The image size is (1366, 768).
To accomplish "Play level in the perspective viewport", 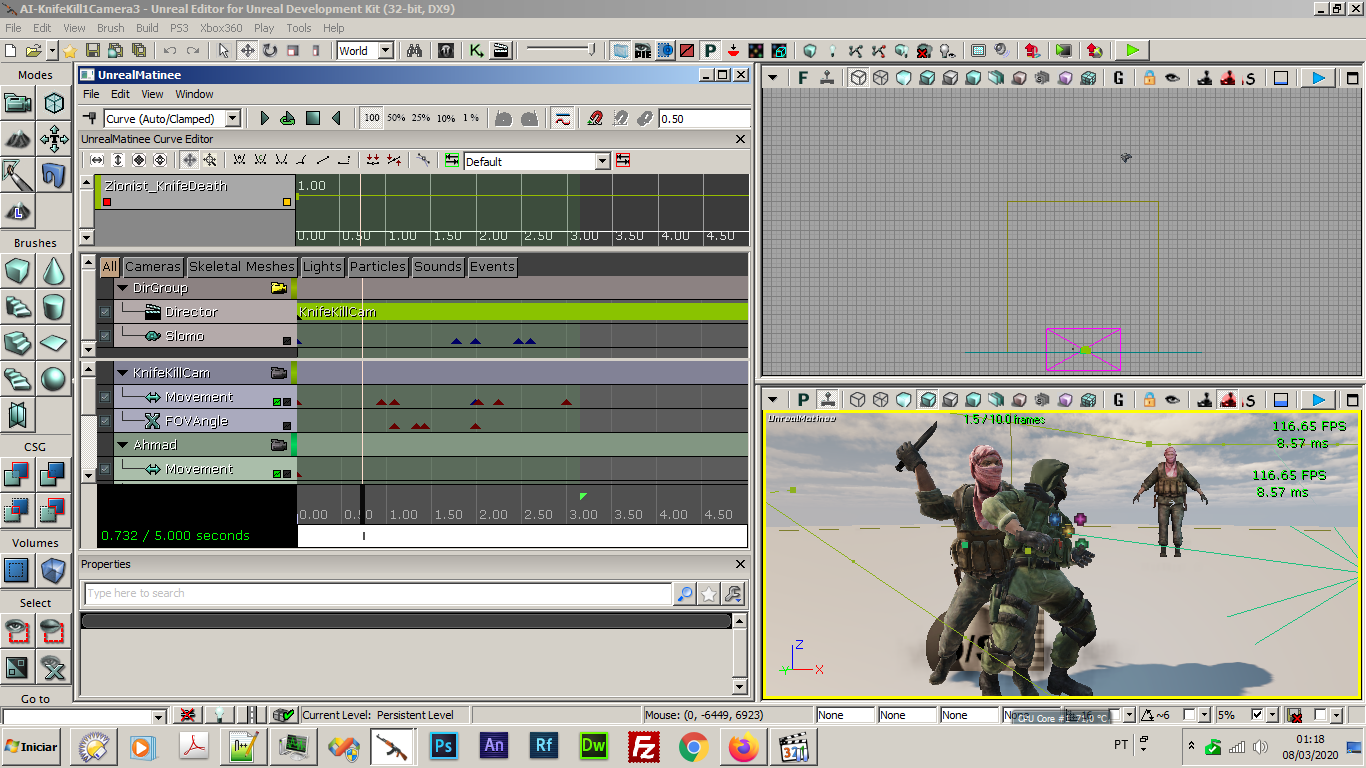I will coord(1319,400).
